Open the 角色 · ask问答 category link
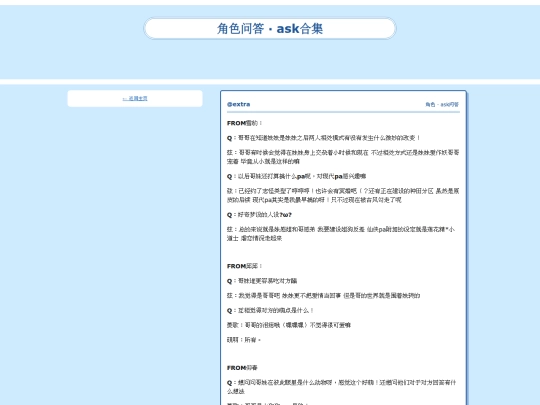540x405 pixels. [x=442, y=104]
